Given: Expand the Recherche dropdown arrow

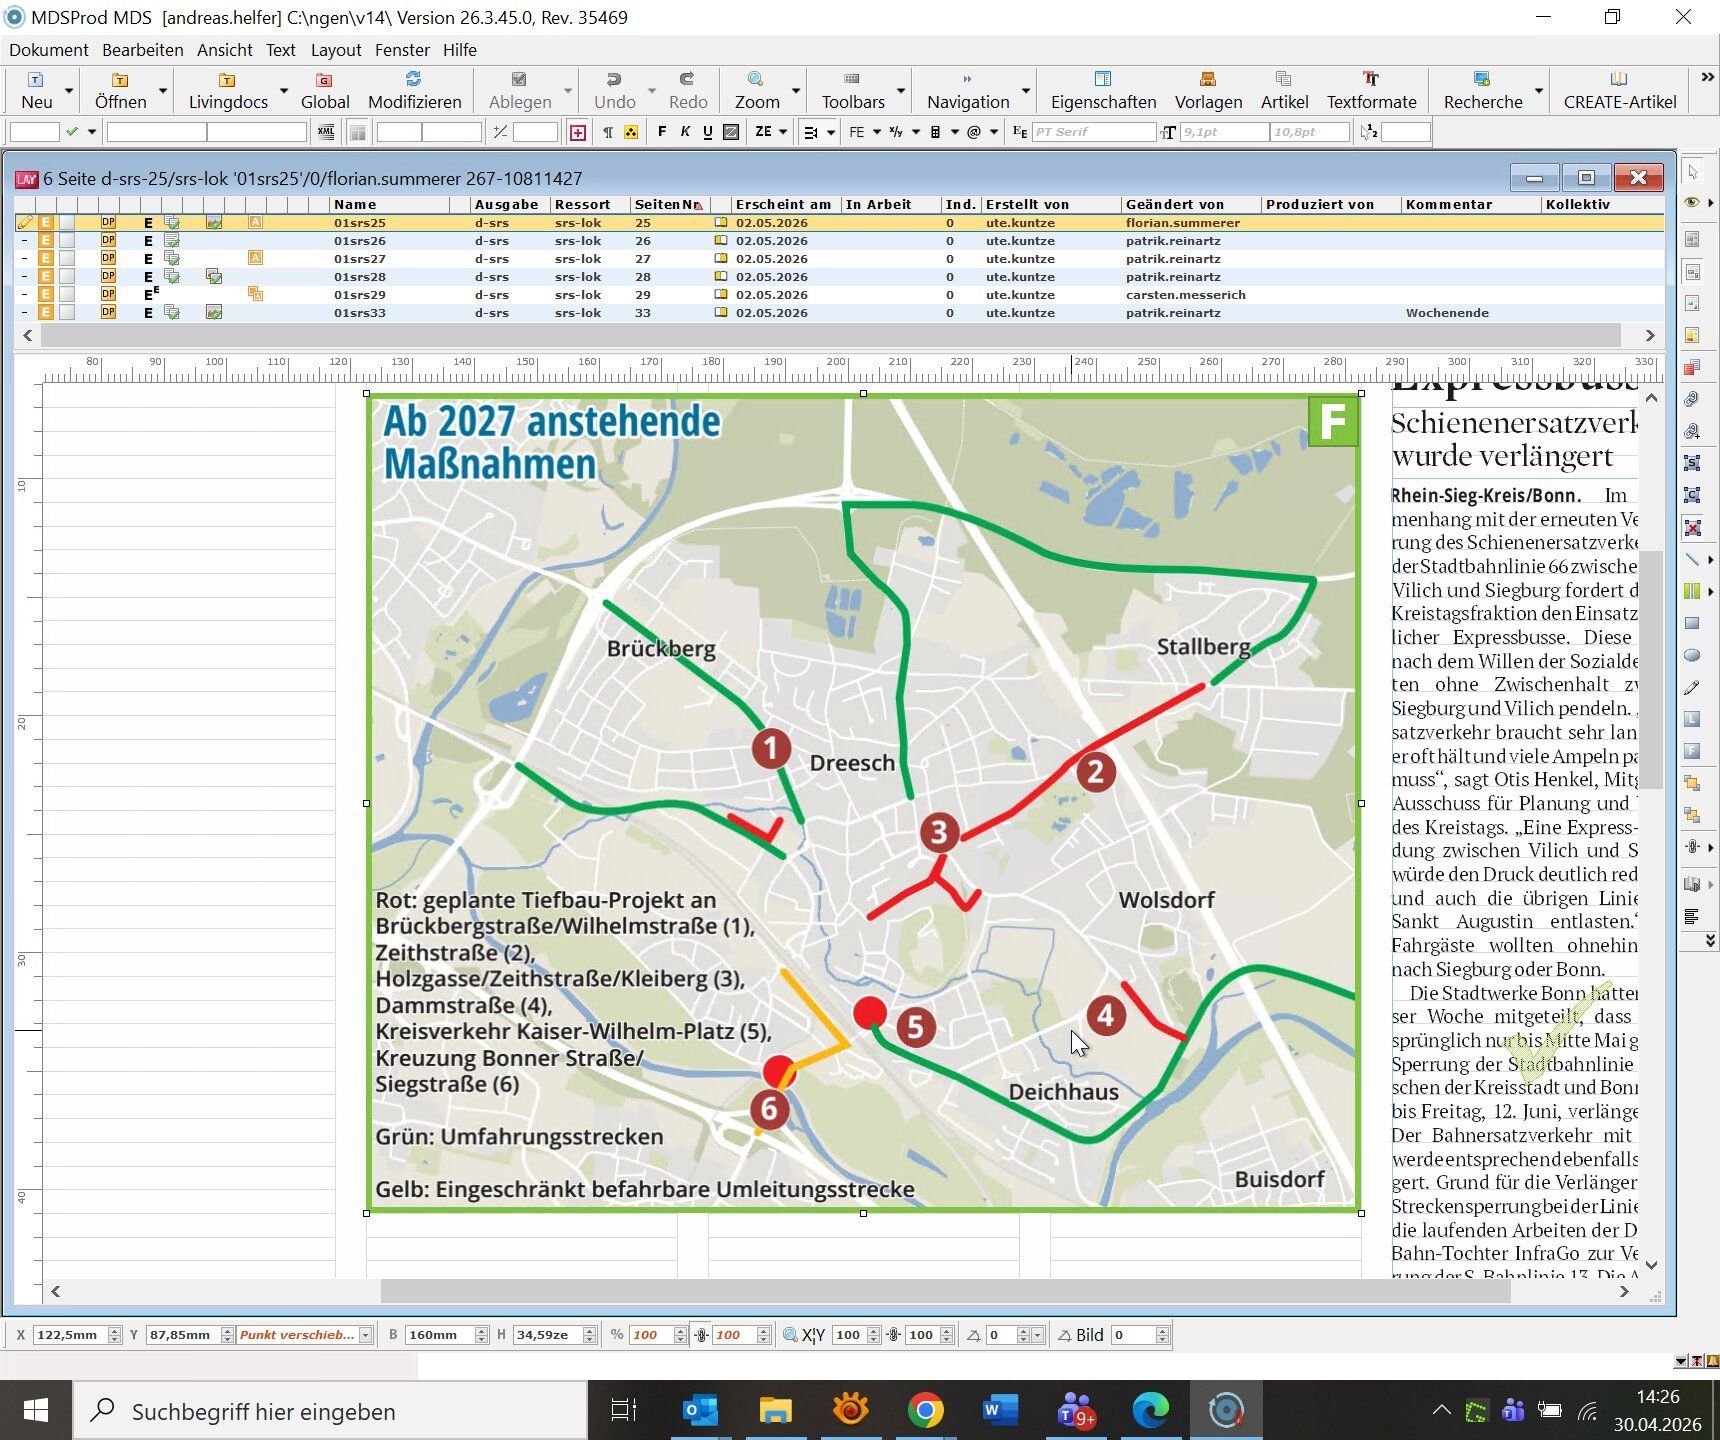Looking at the screenshot, I should point(1539,91).
